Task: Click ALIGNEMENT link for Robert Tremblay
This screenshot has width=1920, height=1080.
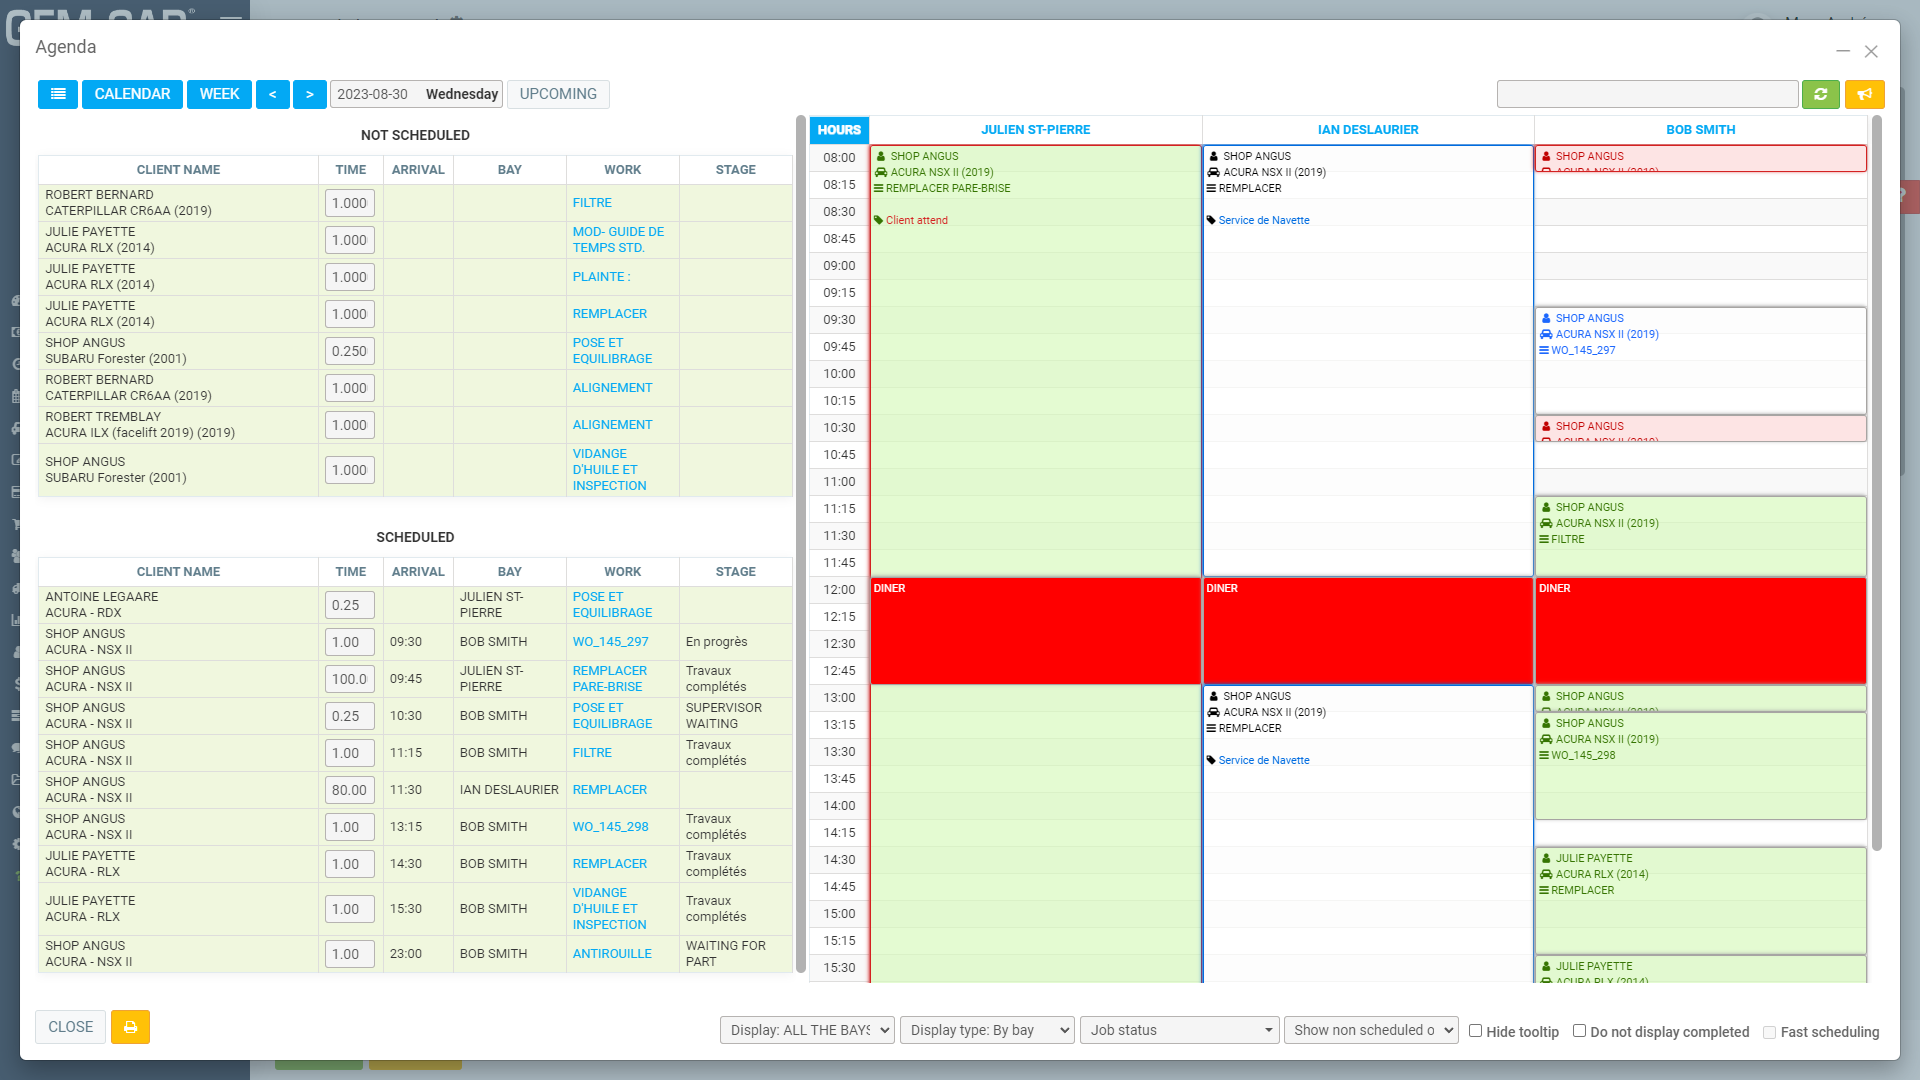Action: [x=612, y=425]
